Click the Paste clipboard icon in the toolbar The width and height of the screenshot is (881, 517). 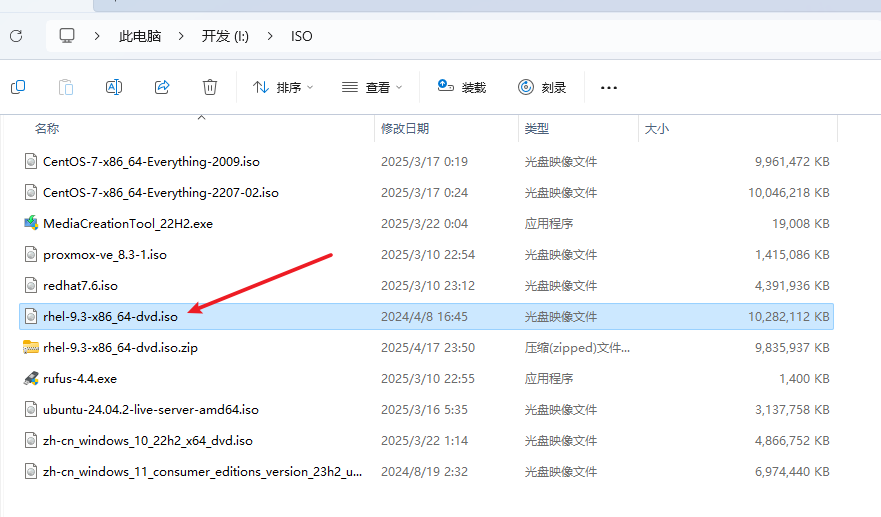pyautogui.click(x=66, y=87)
